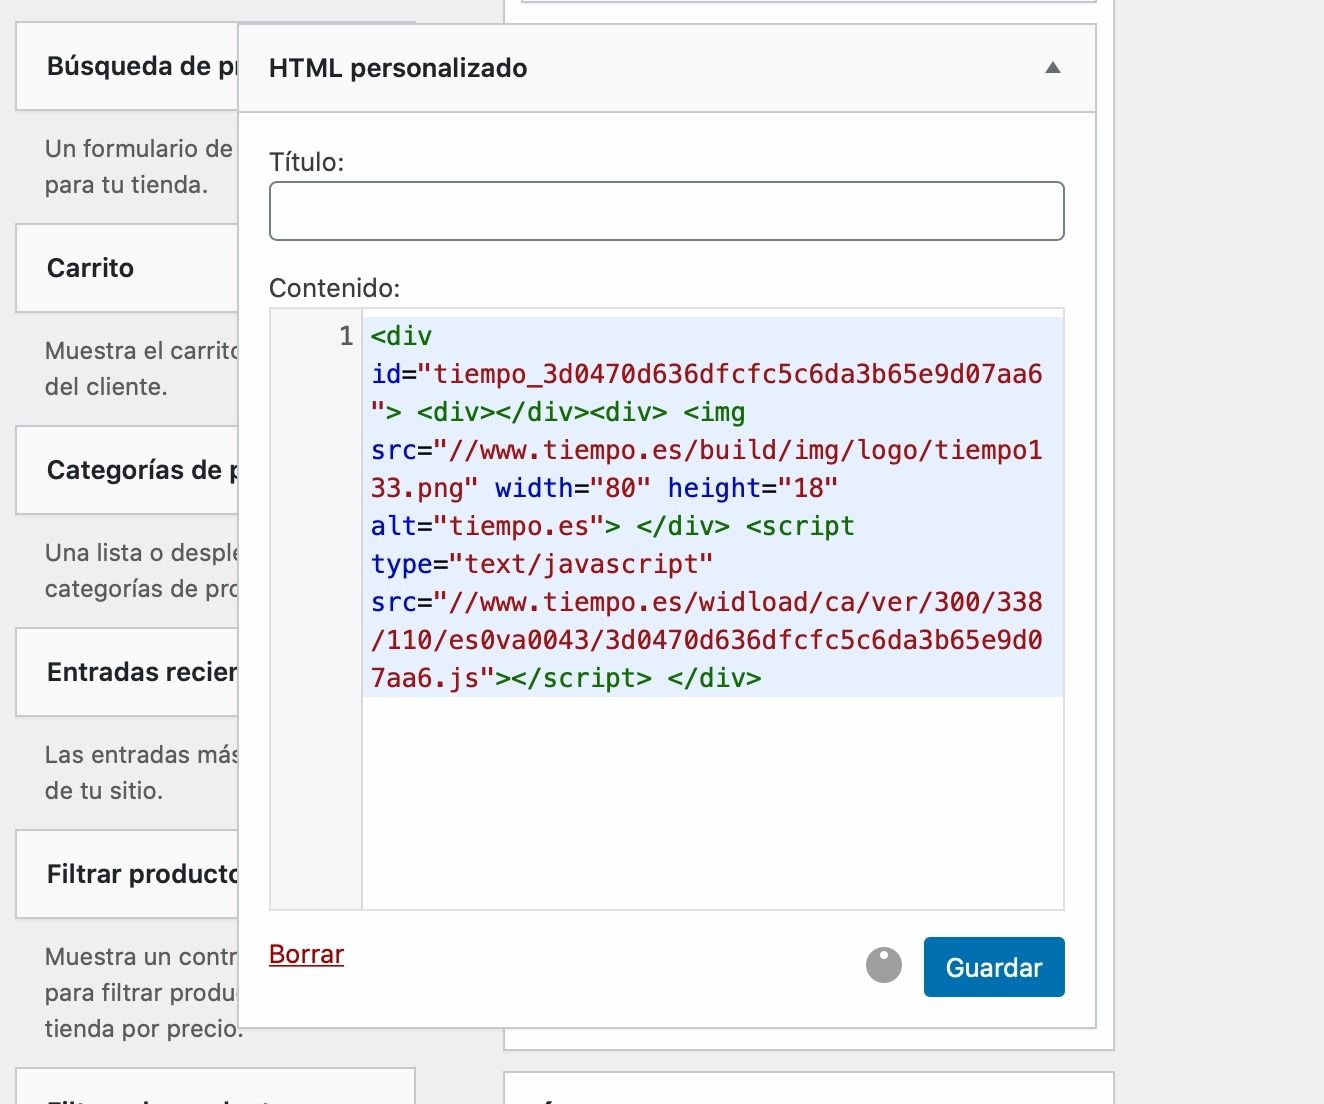Click the Guardar button

point(994,967)
